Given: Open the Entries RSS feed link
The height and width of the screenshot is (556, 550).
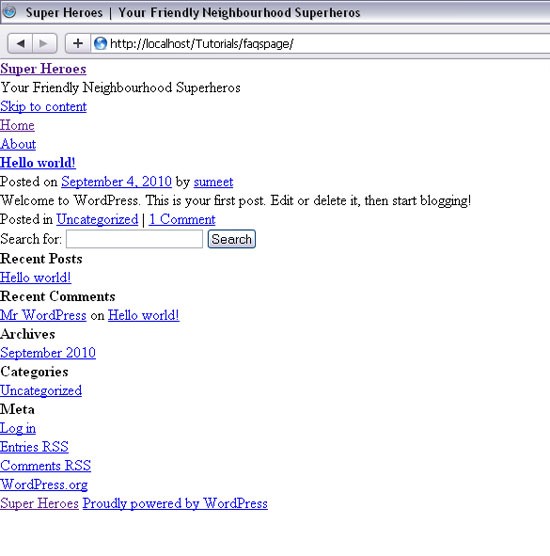Looking at the screenshot, I should click(x=34, y=447).
